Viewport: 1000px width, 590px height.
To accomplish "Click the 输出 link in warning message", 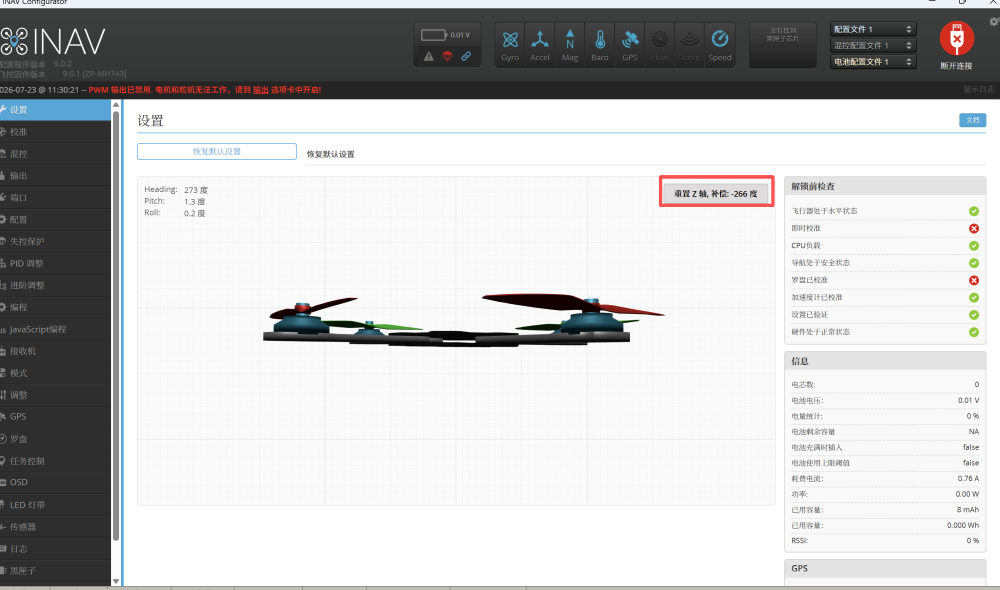I will pos(260,90).
